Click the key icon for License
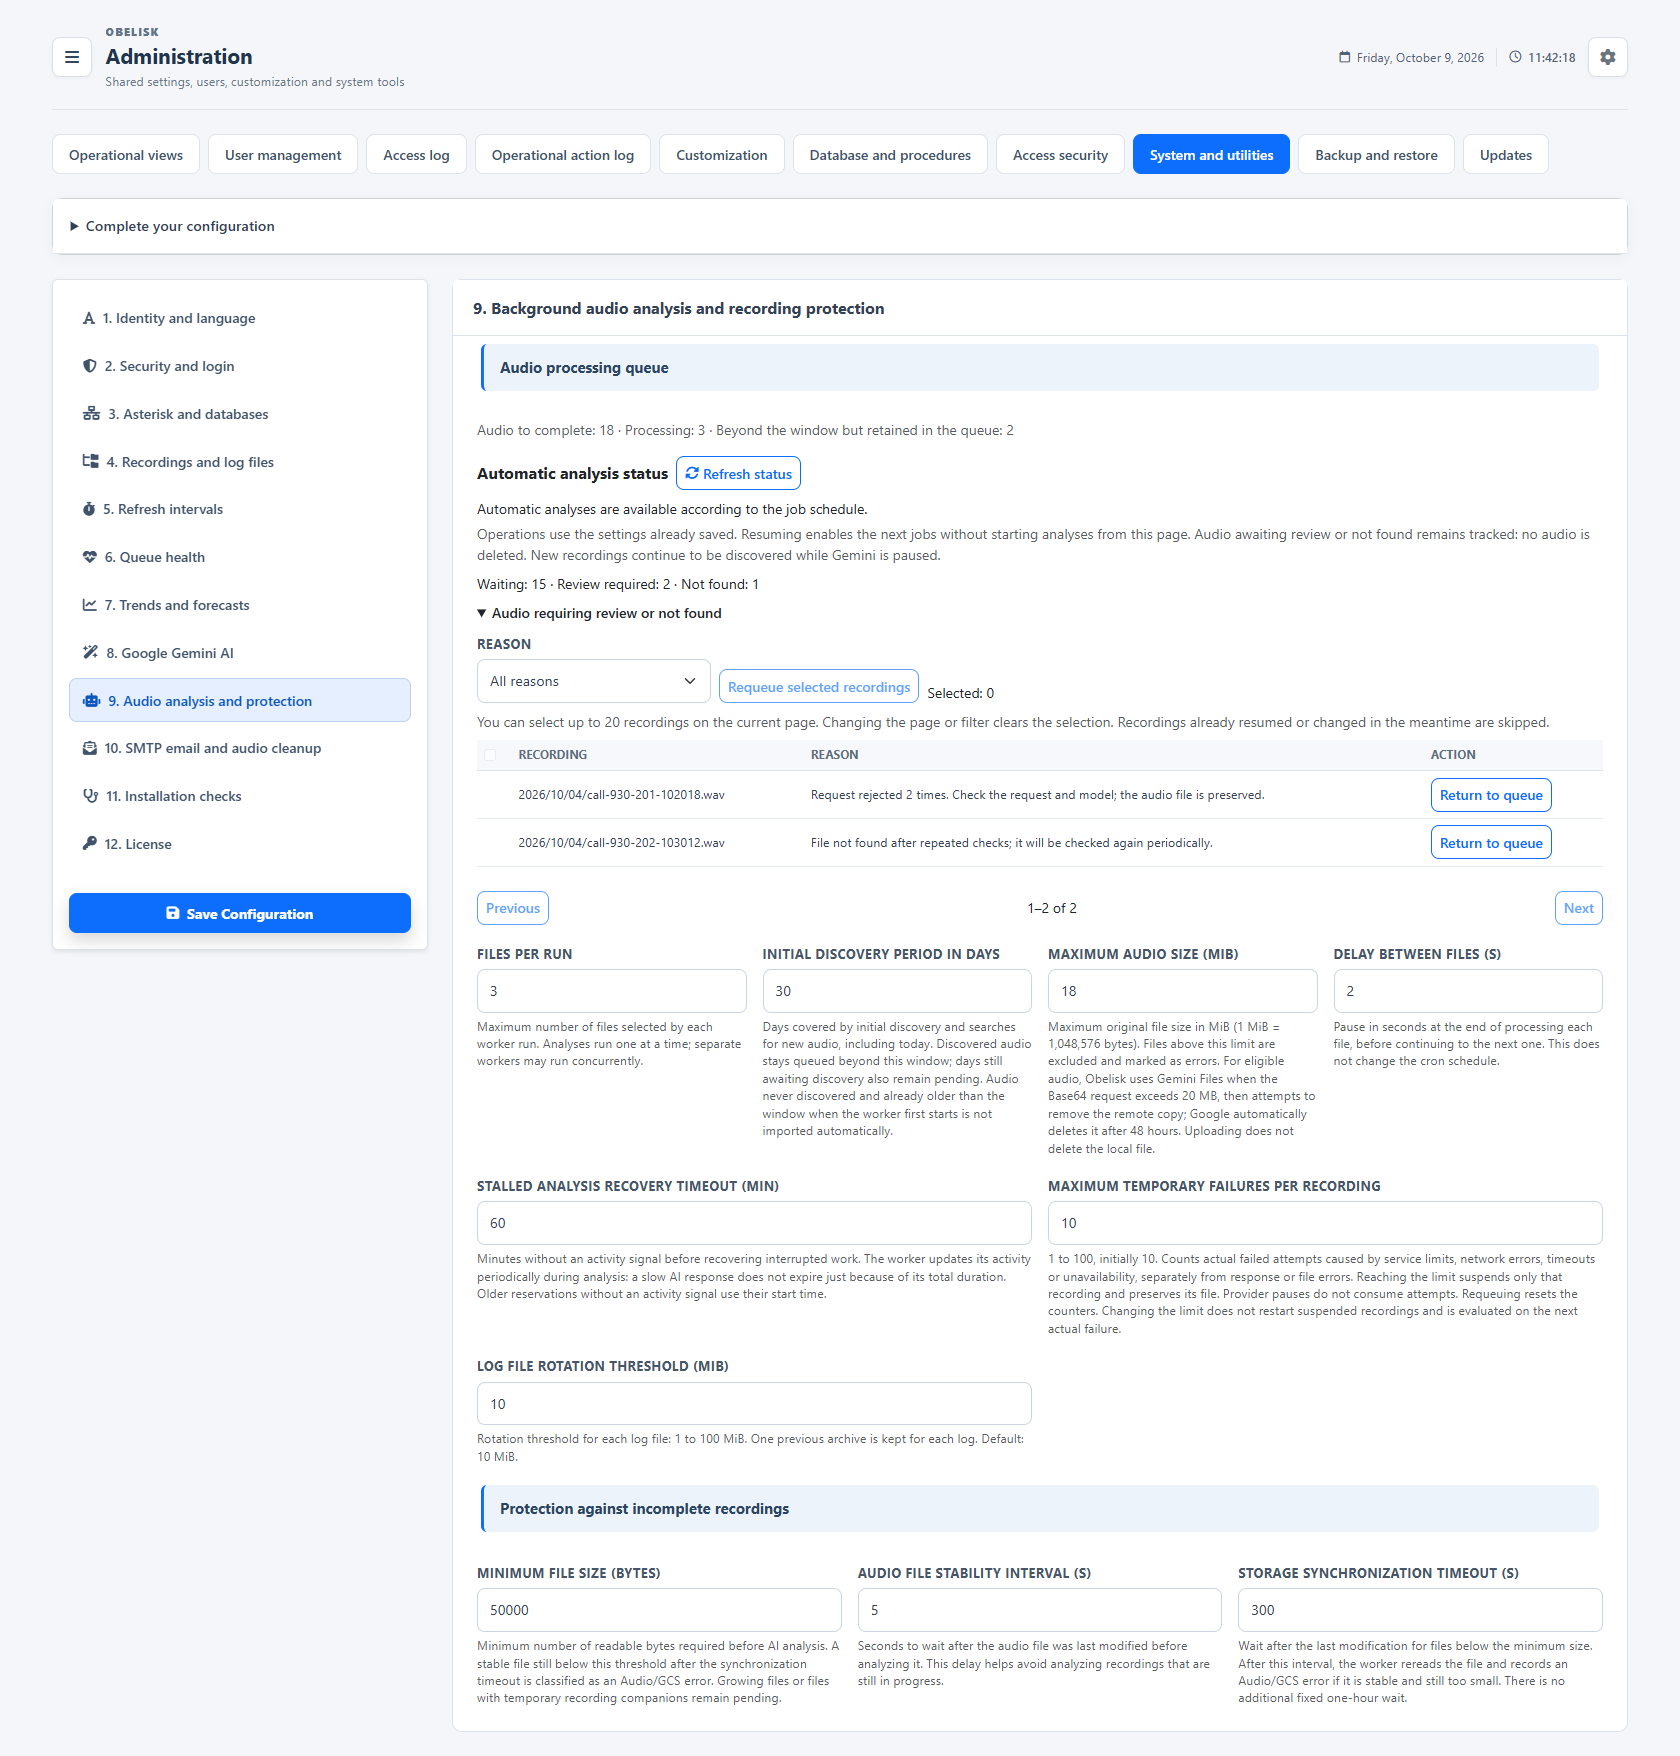Image resolution: width=1680 pixels, height=1756 pixels. (x=90, y=843)
